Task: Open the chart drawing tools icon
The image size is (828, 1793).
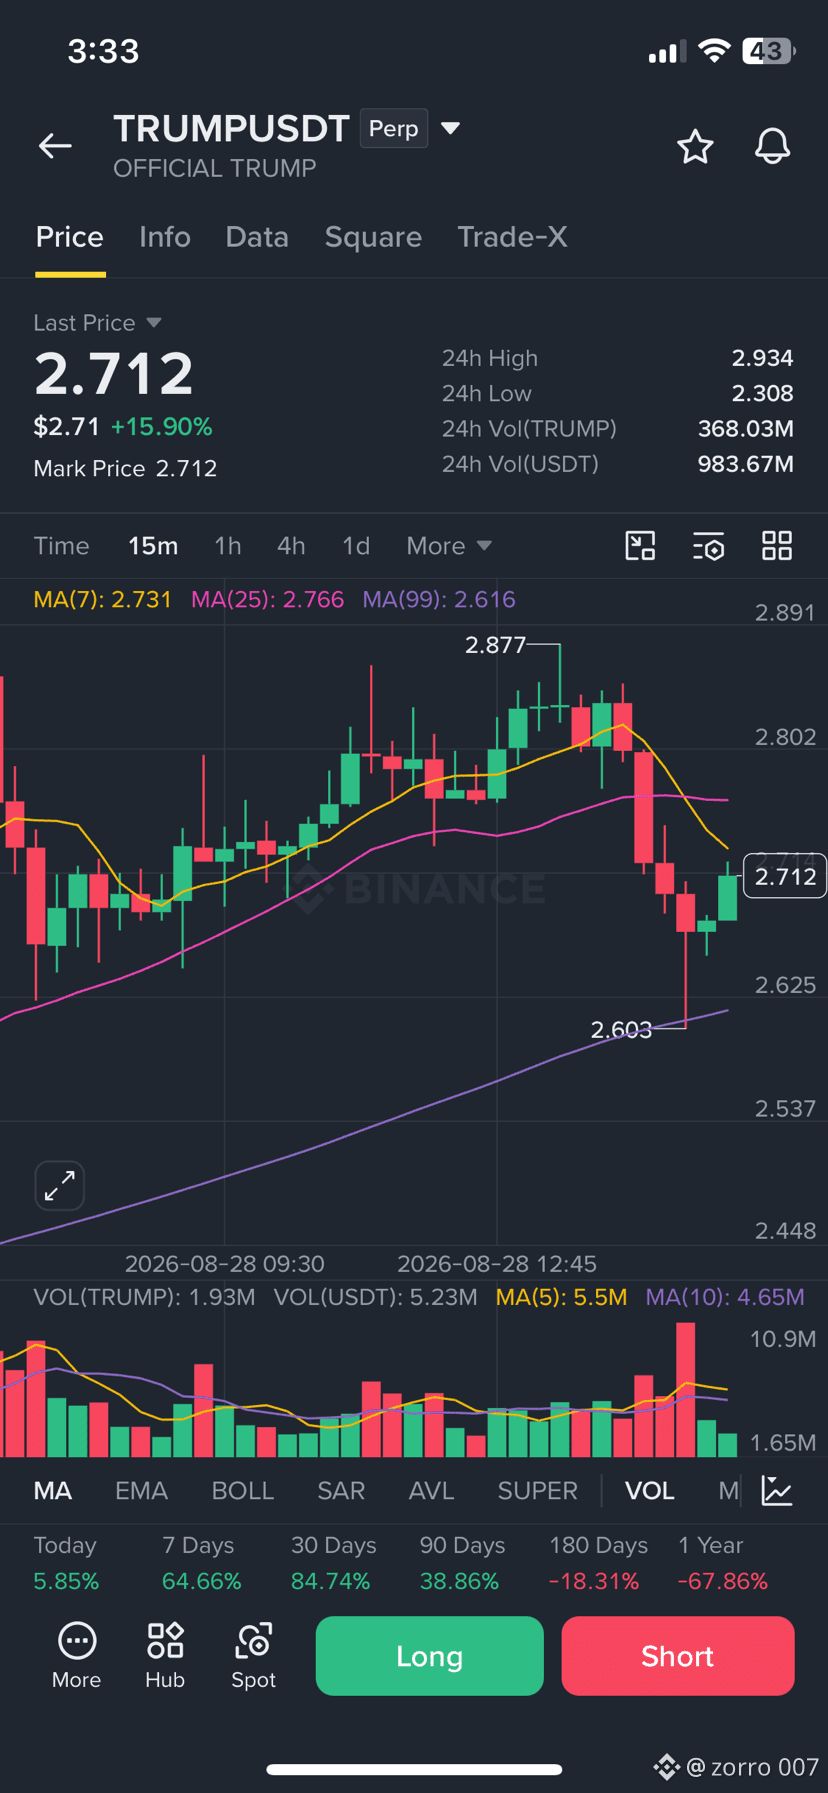Action: (640, 546)
